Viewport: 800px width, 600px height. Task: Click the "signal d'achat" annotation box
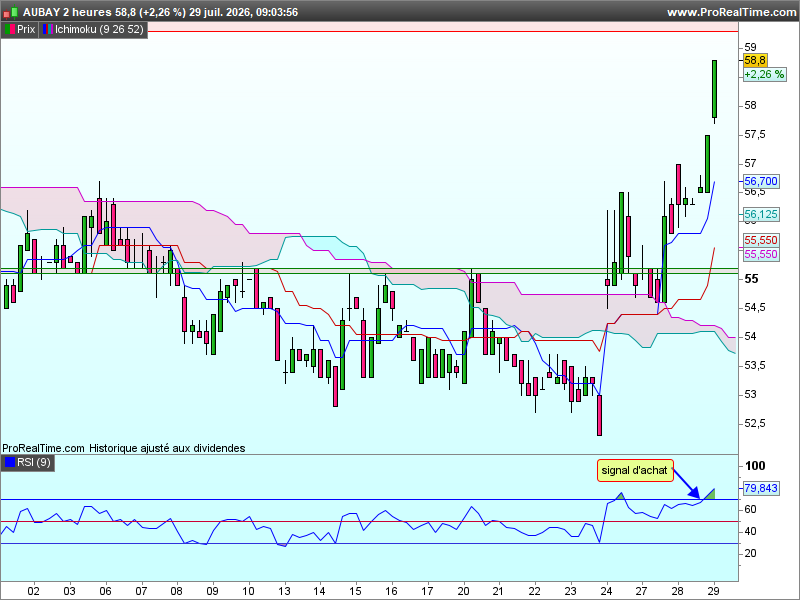click(x=635, y=470)
